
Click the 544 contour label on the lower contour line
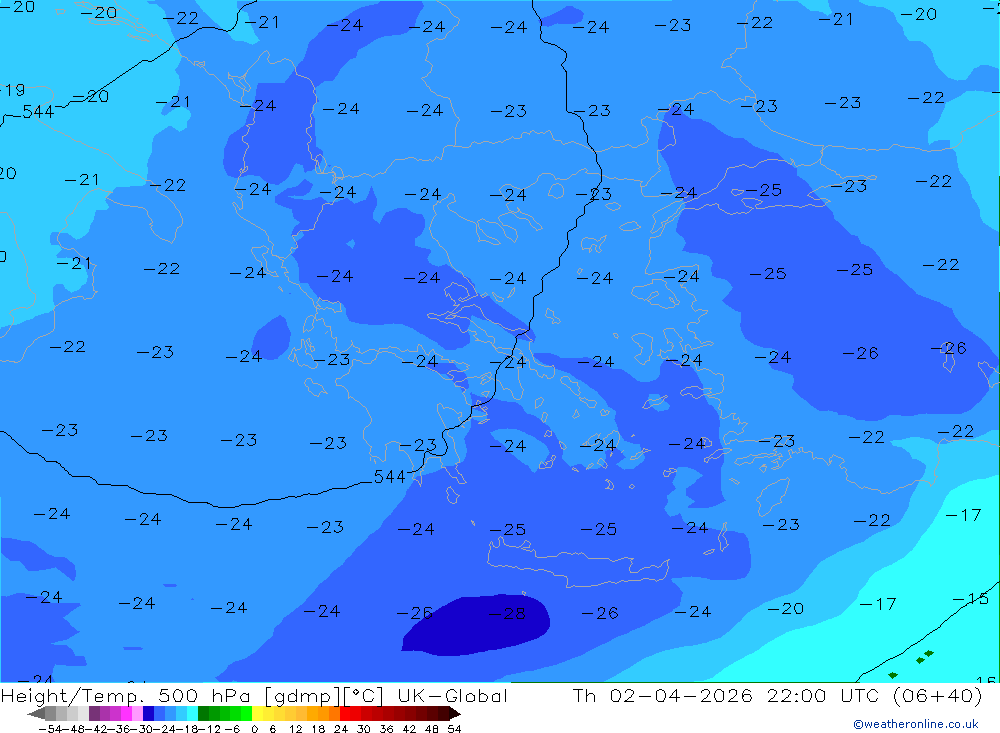(390, 477)
